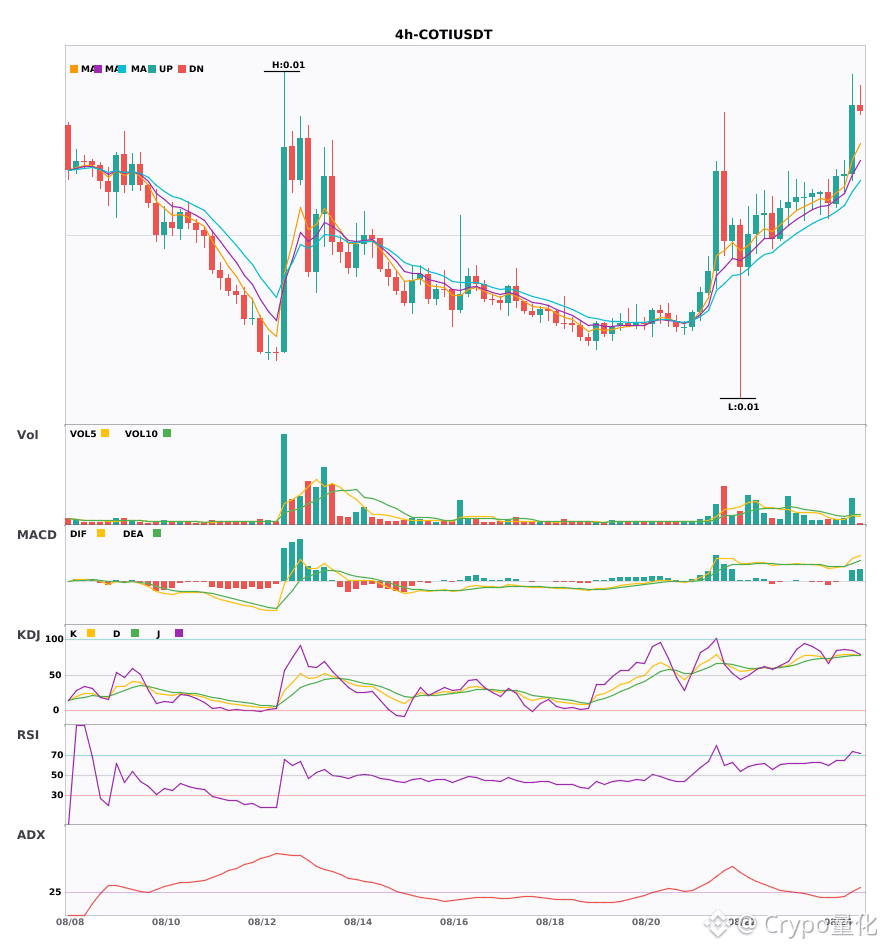Click the RSI axis value 50

pyautogui.click(x=57, y=775)
